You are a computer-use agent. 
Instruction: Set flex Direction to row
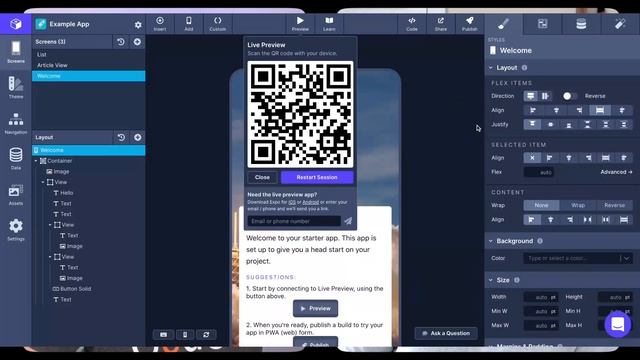coord(545,96)
